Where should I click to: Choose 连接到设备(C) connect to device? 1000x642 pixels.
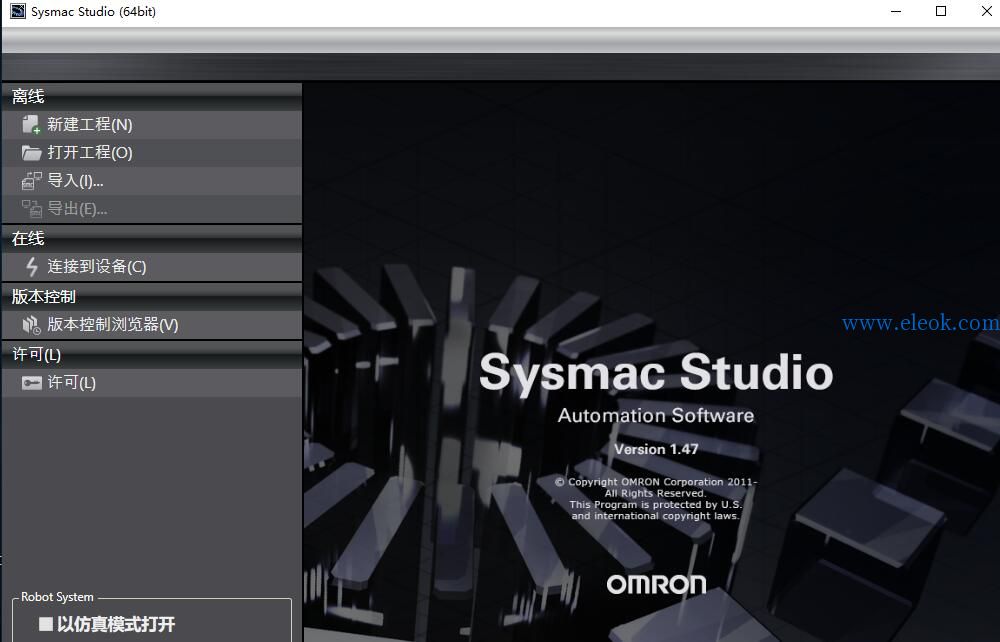(x=152, y=266)
